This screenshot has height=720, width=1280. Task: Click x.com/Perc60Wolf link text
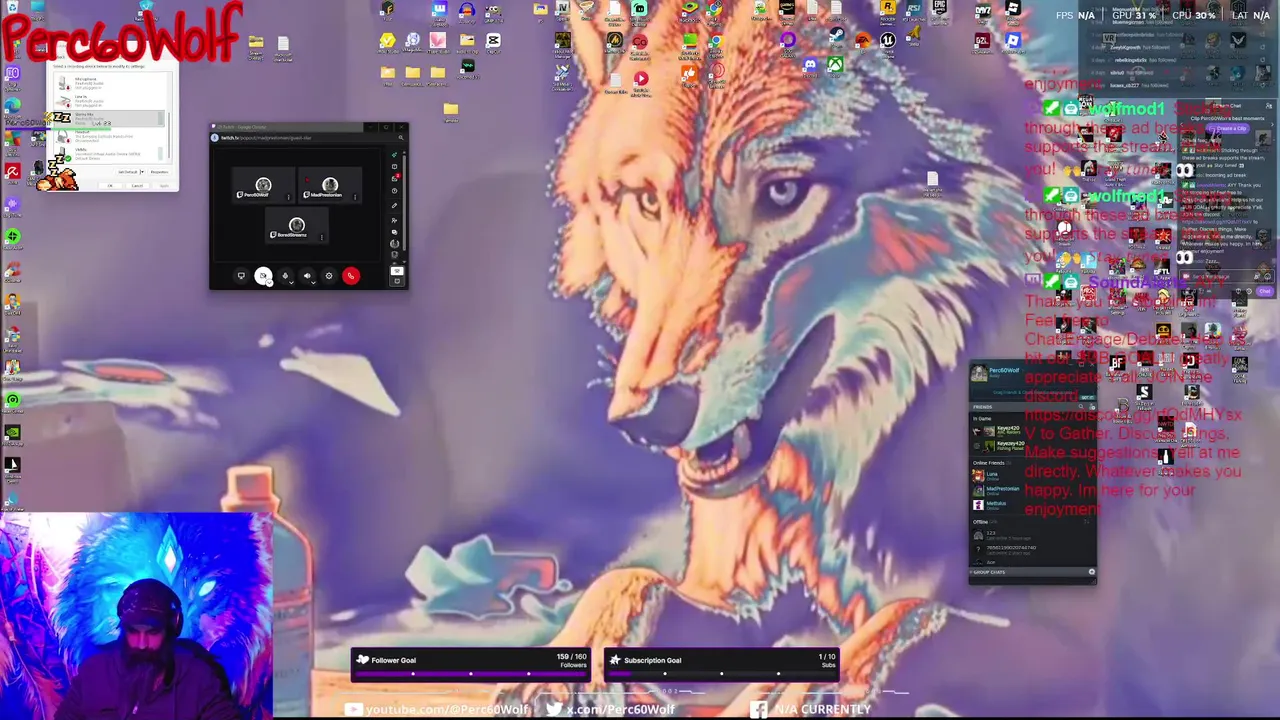[x=621, y=710]
